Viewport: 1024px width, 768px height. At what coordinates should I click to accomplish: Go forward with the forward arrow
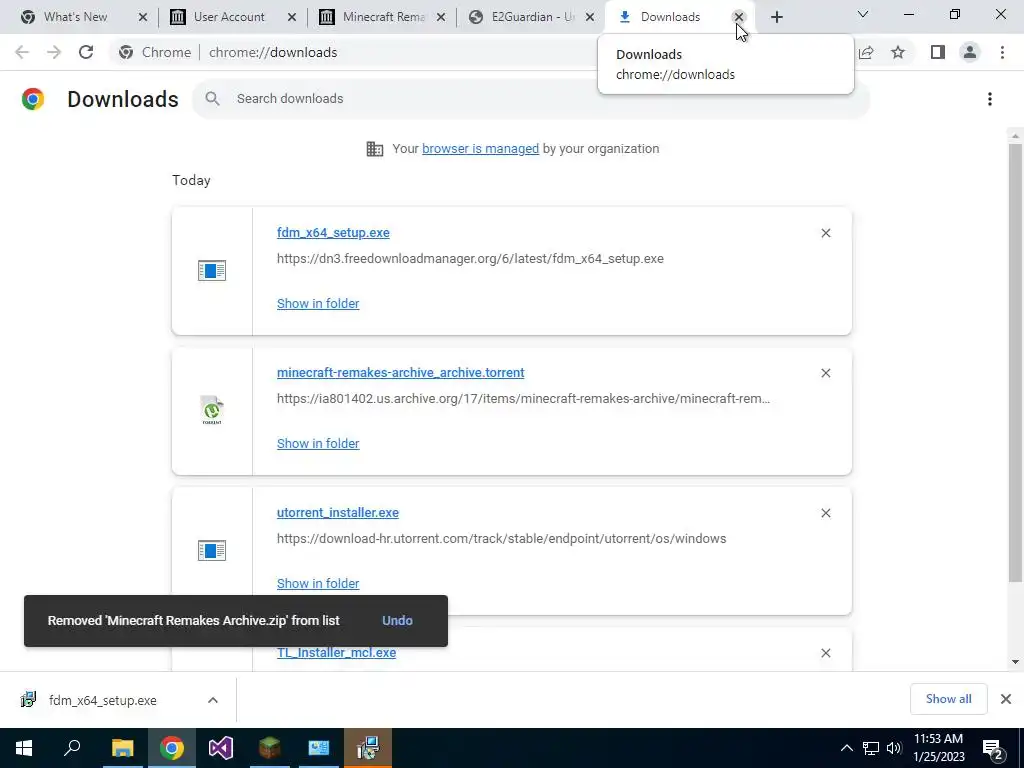point(54,52)
